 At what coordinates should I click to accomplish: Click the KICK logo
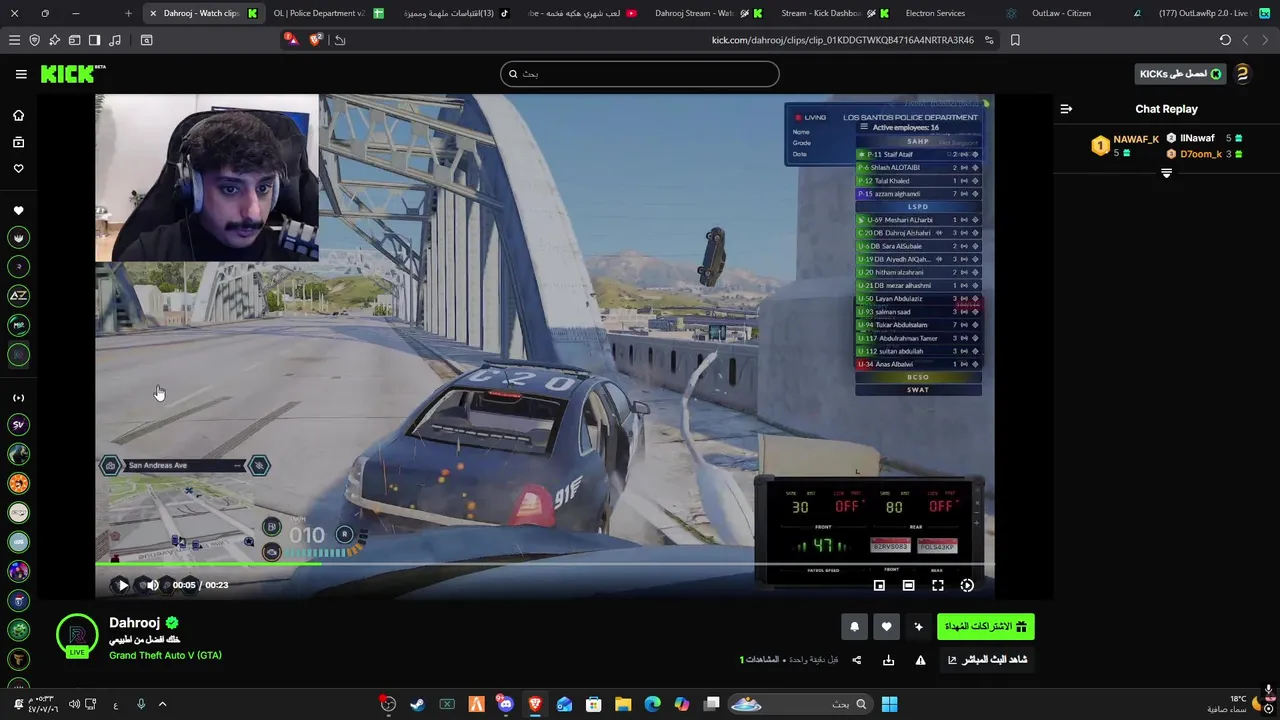pyautogui.click(x=72, y=74)
